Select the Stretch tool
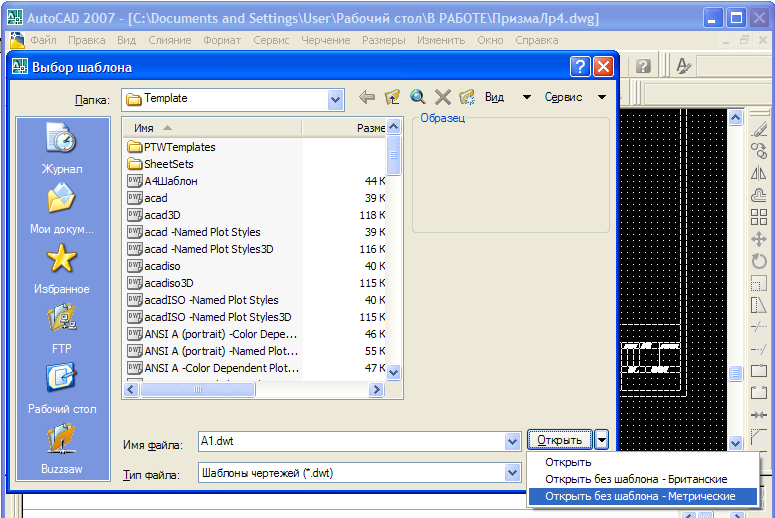The height and width of the screenshot is (518, 775). [x=759, y=305]
